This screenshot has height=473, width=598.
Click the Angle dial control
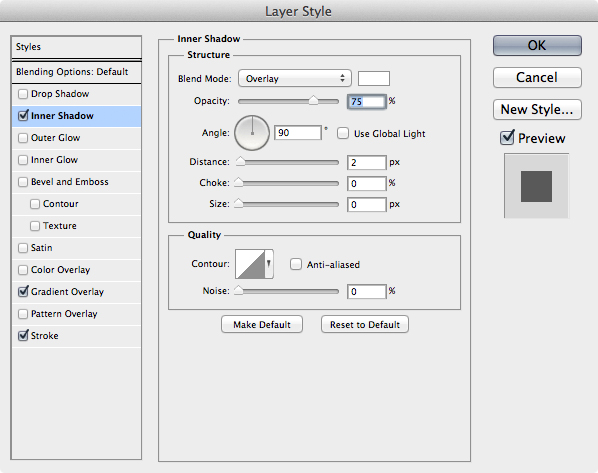click(x=252, y=133)
